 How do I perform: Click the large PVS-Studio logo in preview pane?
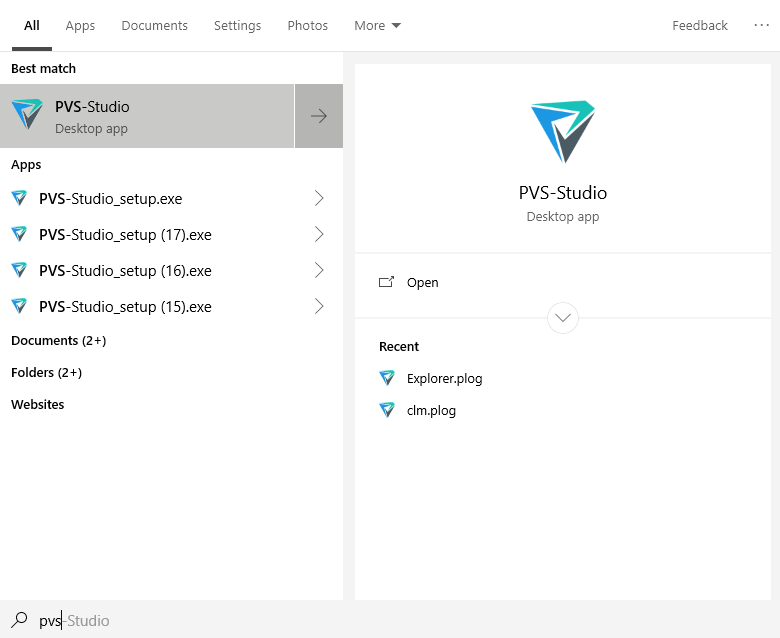(x=562, y=131)
